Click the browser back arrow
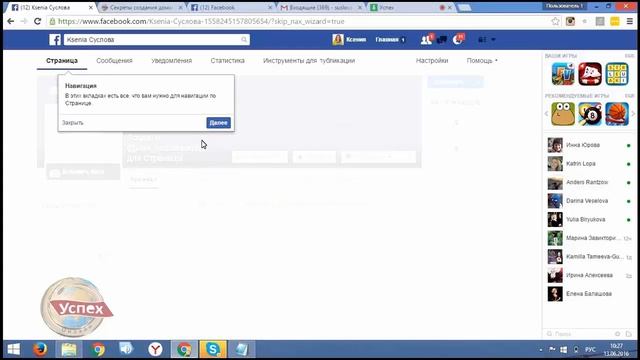The height and width of the screenshot is (360, 640). coord(11,21)
